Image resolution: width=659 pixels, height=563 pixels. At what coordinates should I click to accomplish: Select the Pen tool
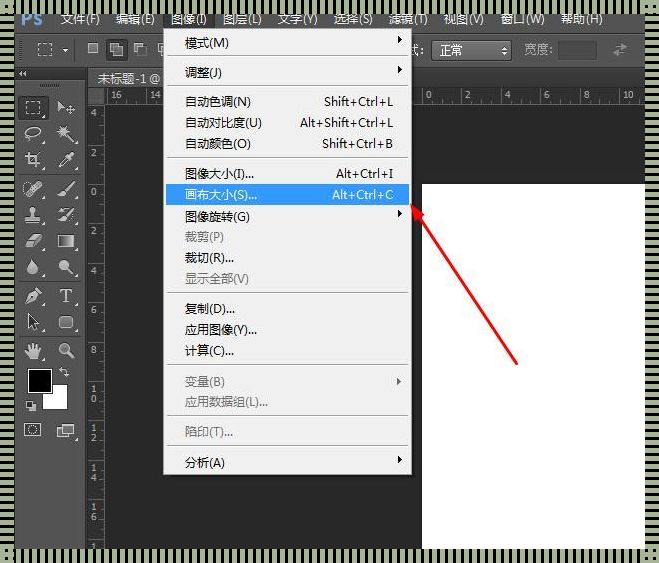coord(33,296)
